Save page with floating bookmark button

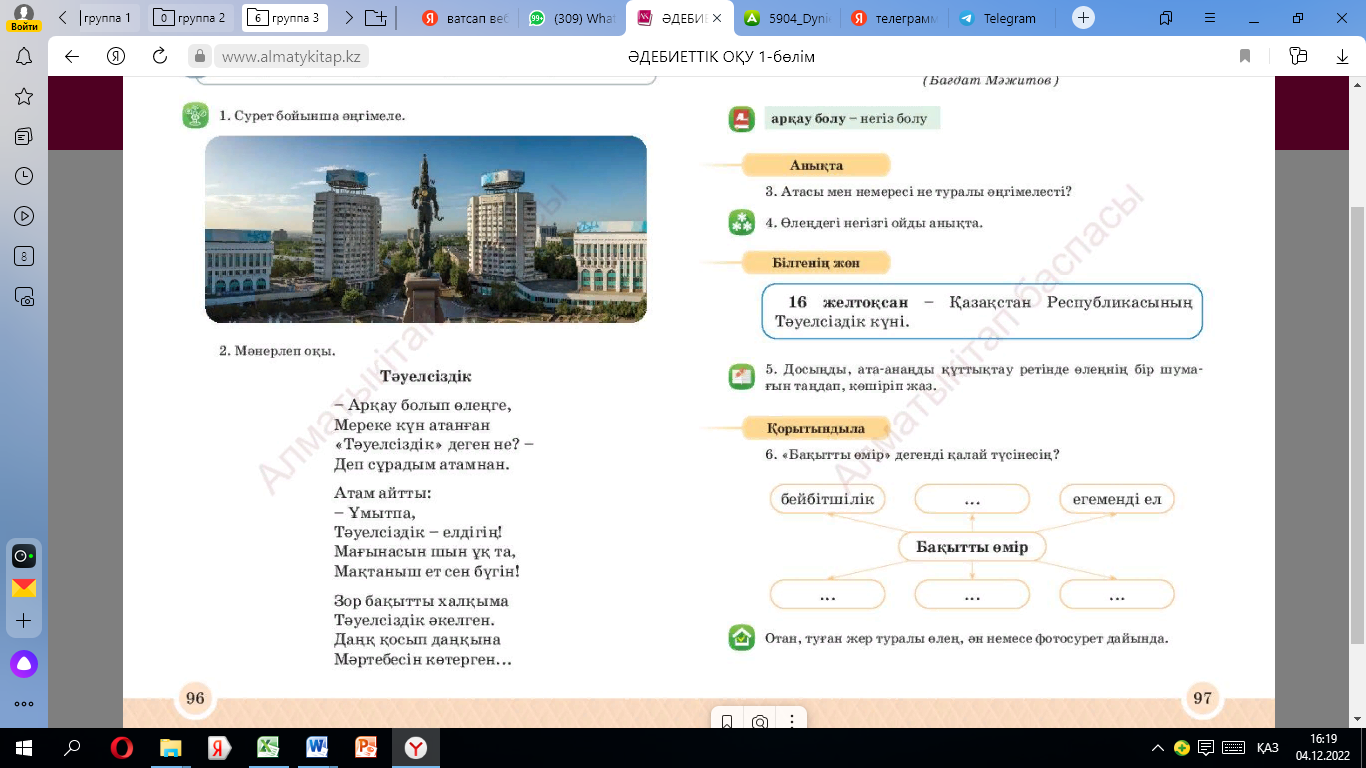[x=727, y=721]
